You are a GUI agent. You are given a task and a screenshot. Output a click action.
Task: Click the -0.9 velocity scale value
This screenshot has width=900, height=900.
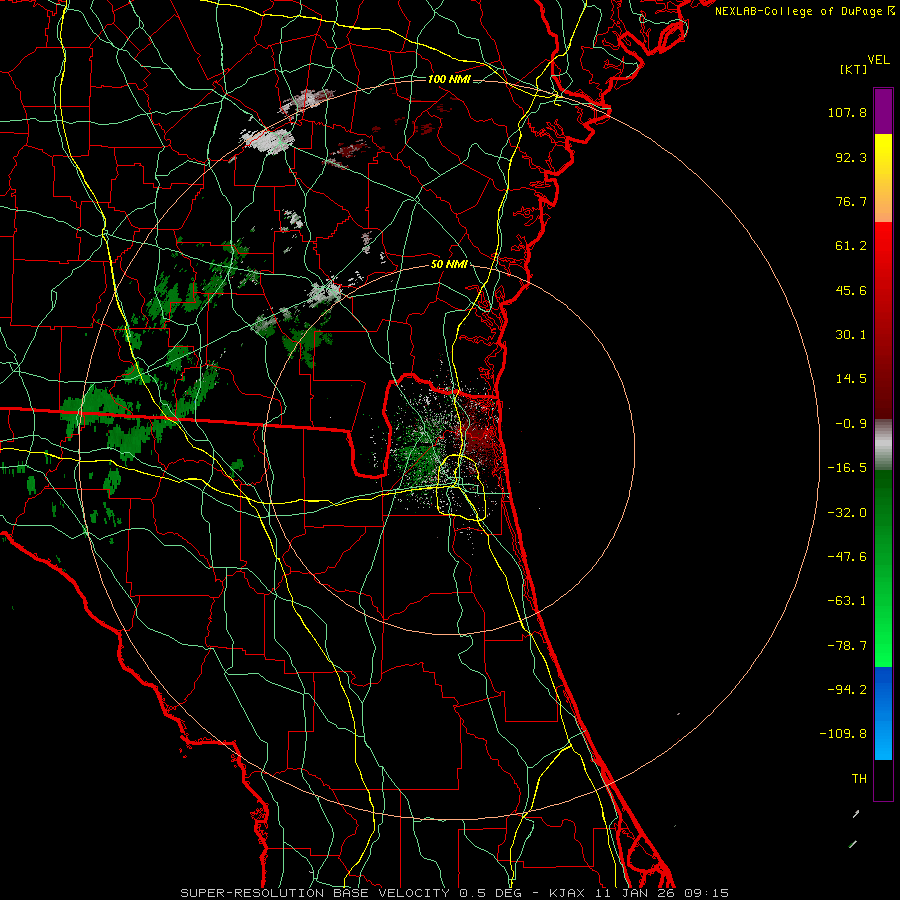pos(851,424)
